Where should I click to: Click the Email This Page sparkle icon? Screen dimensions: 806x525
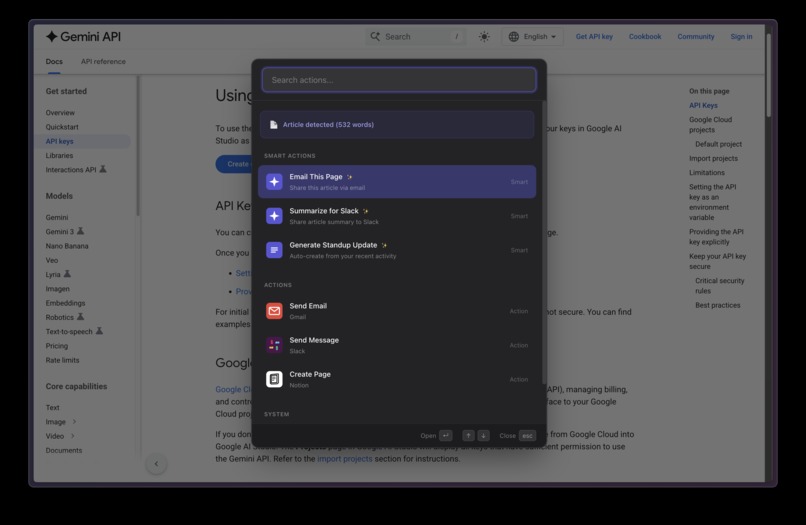pos(274,182)
